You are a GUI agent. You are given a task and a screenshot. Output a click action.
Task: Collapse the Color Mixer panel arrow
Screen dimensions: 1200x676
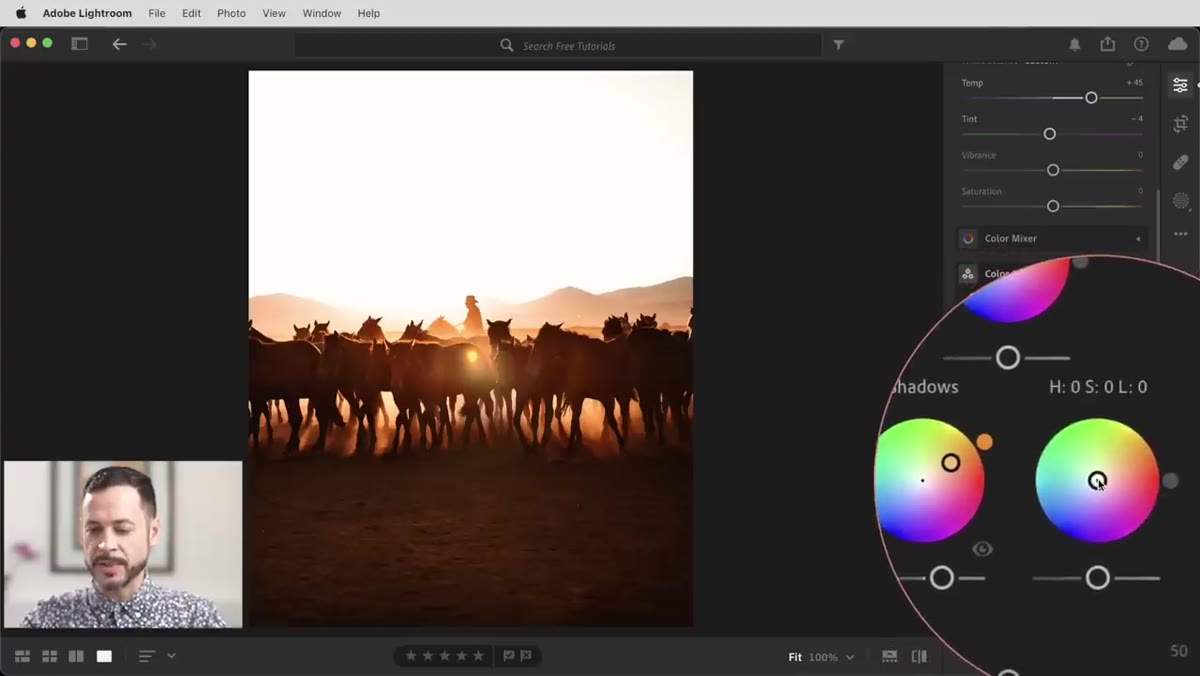[x=1138, y=239]
